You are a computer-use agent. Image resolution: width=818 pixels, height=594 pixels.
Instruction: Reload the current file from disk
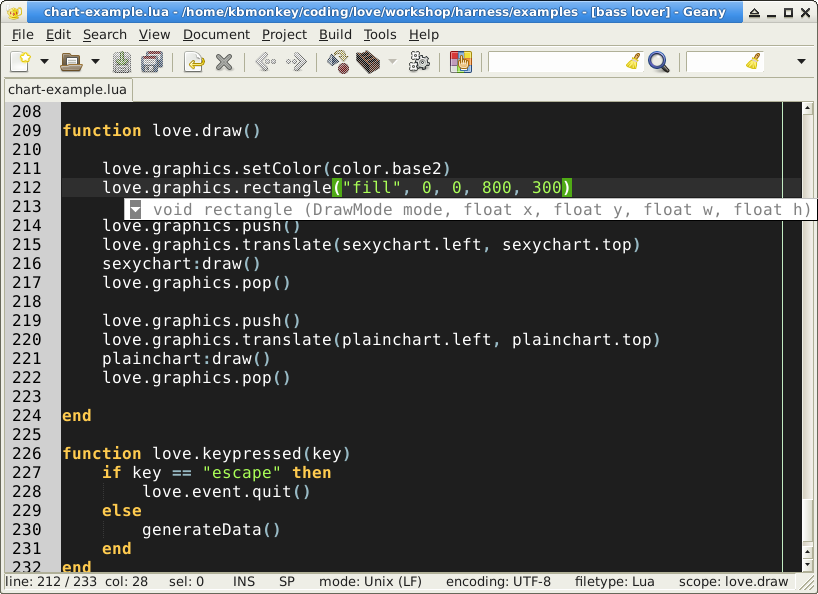coord(194,62)
